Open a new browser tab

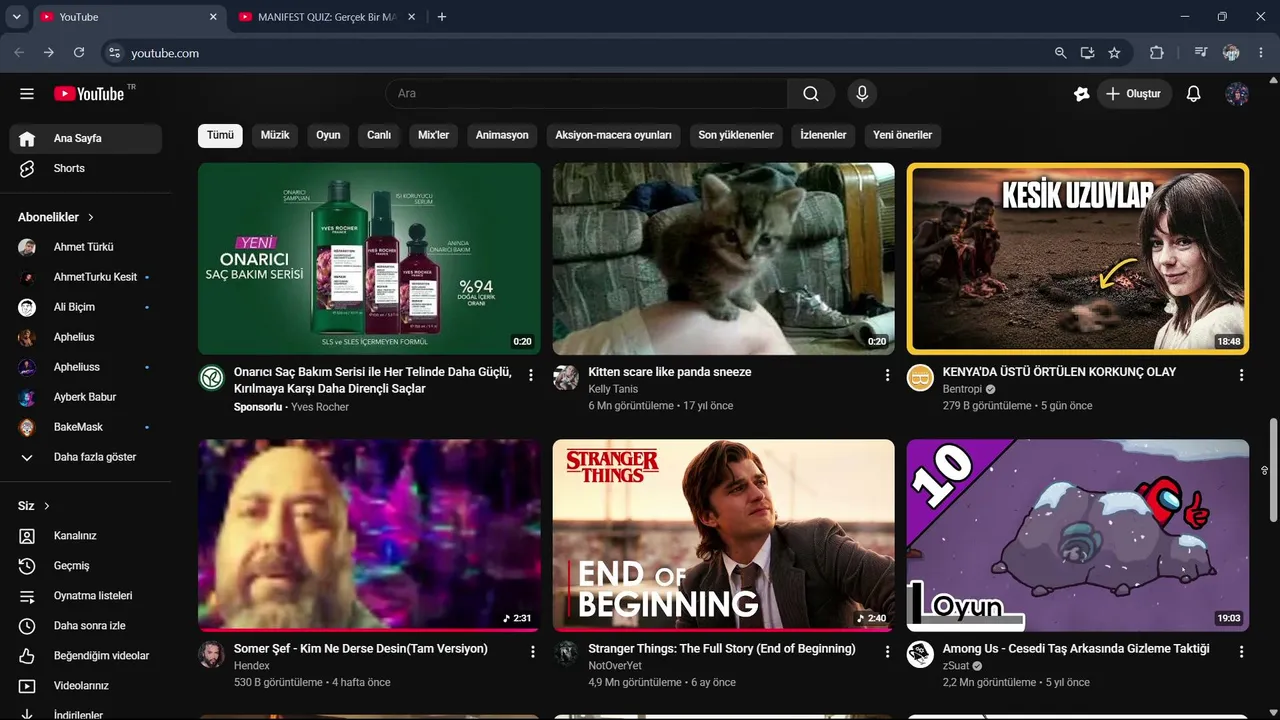pos(442,17)
